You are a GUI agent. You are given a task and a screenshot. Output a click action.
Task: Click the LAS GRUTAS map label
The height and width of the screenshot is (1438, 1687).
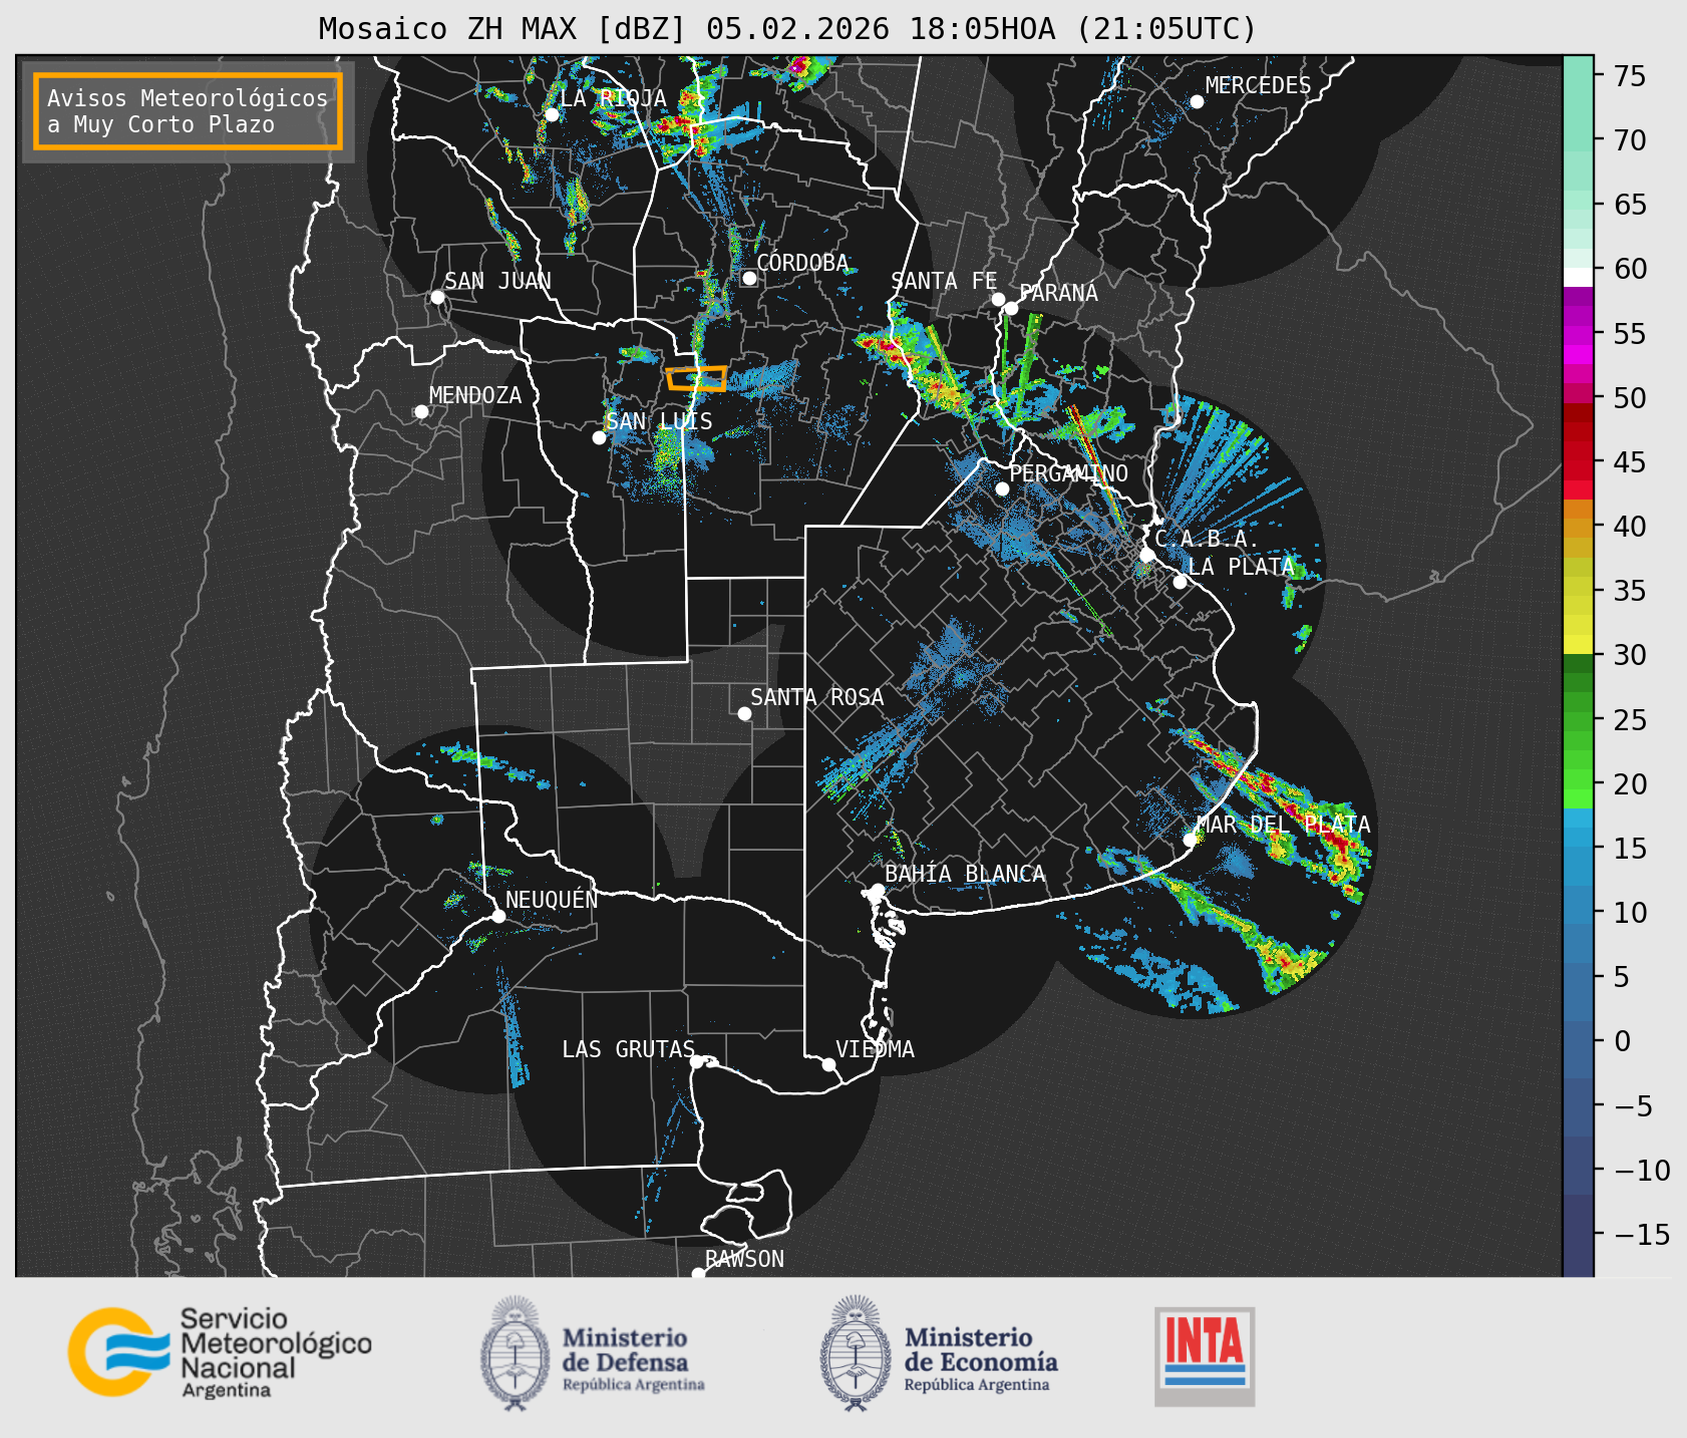tap(628, 1049)
